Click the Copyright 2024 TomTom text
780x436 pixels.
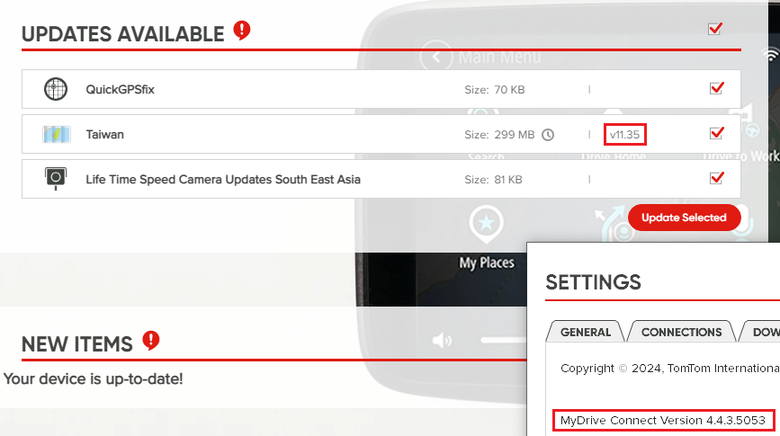pos(670,368)
